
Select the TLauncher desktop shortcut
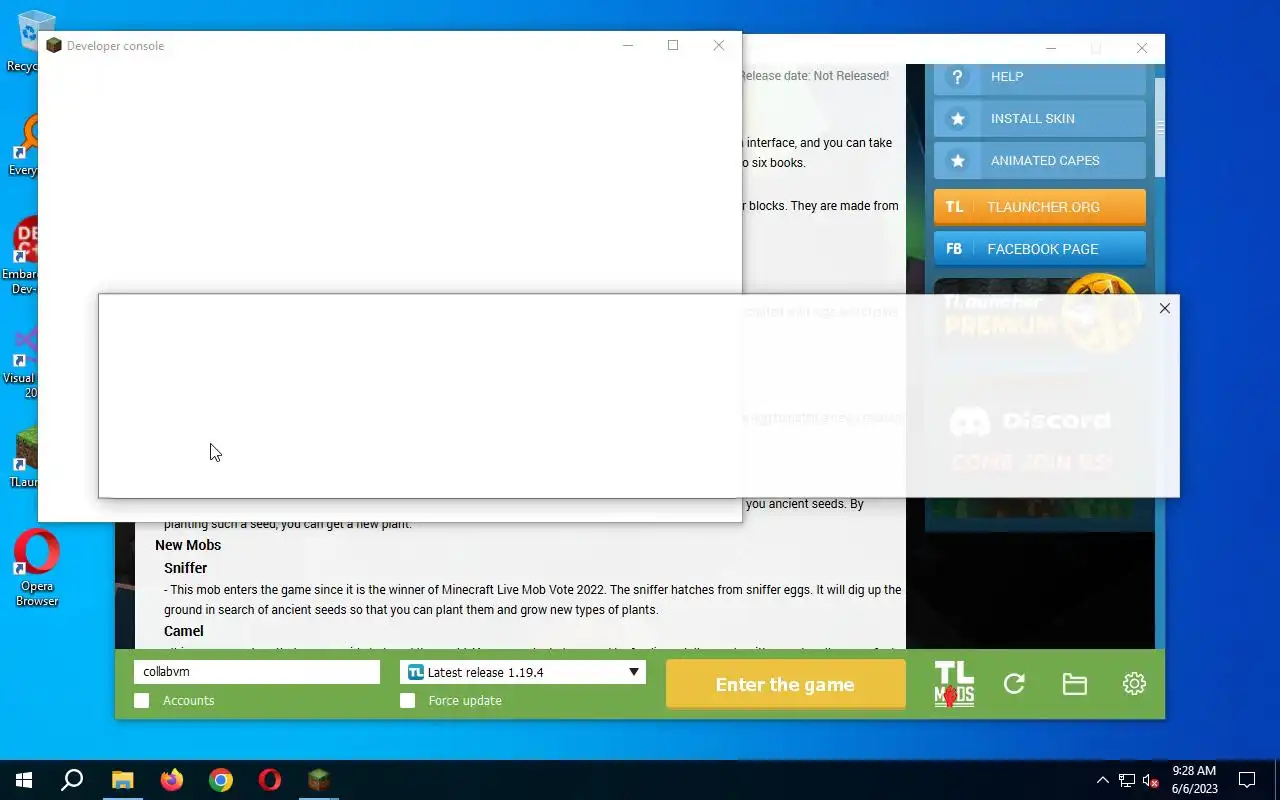pyautogui.click(x=24, y=458)
